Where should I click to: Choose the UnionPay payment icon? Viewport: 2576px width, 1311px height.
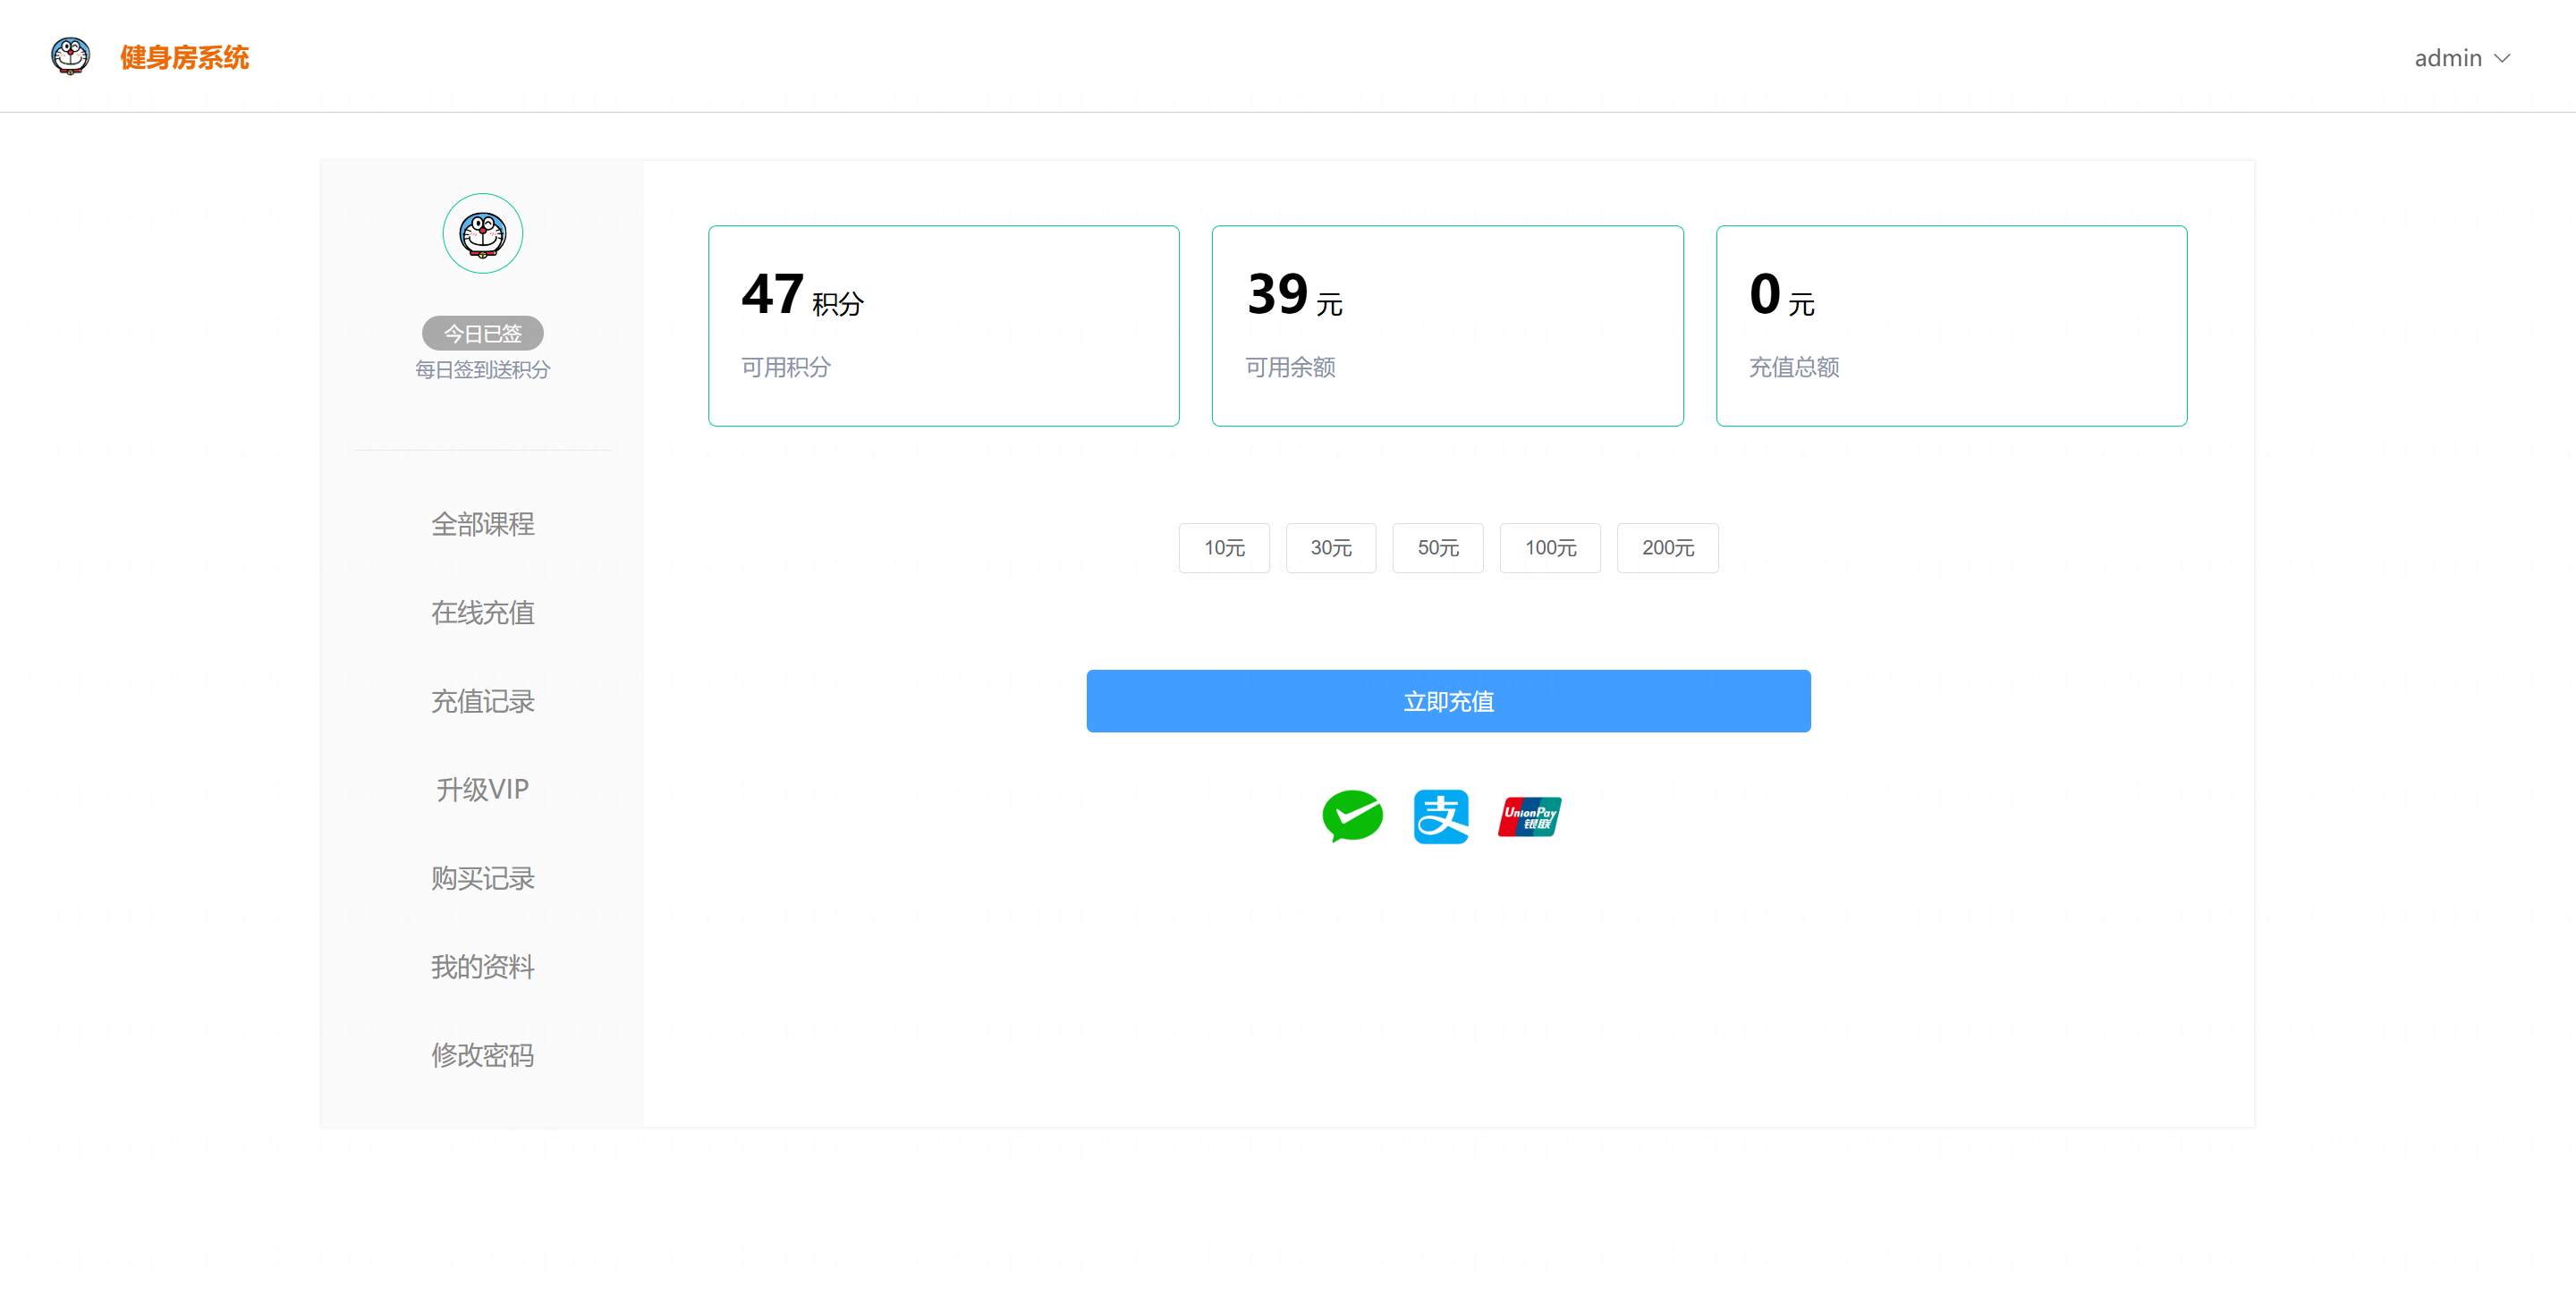1529,816
